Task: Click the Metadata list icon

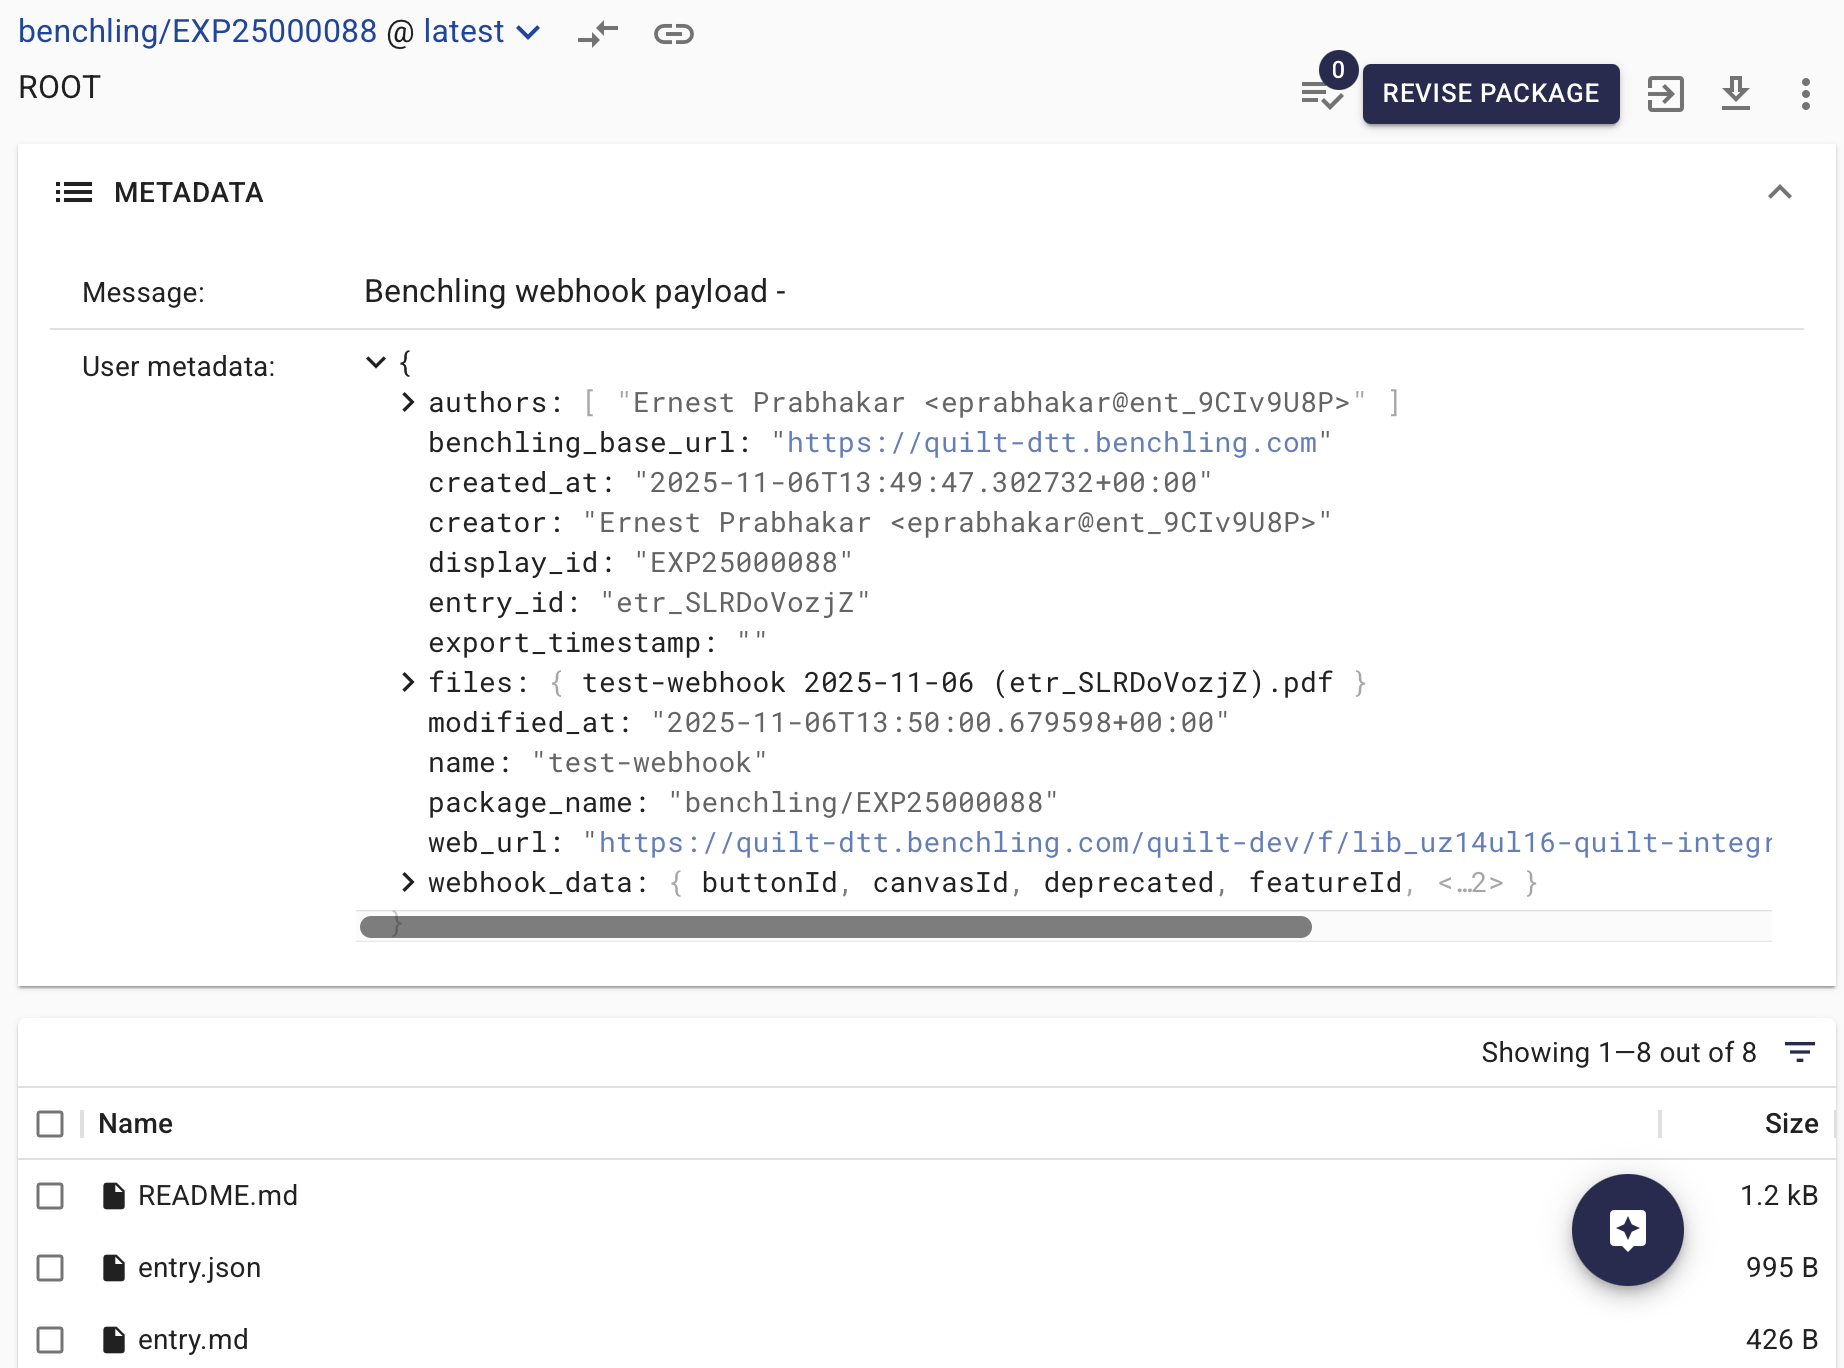Action: tap(74, 192)
